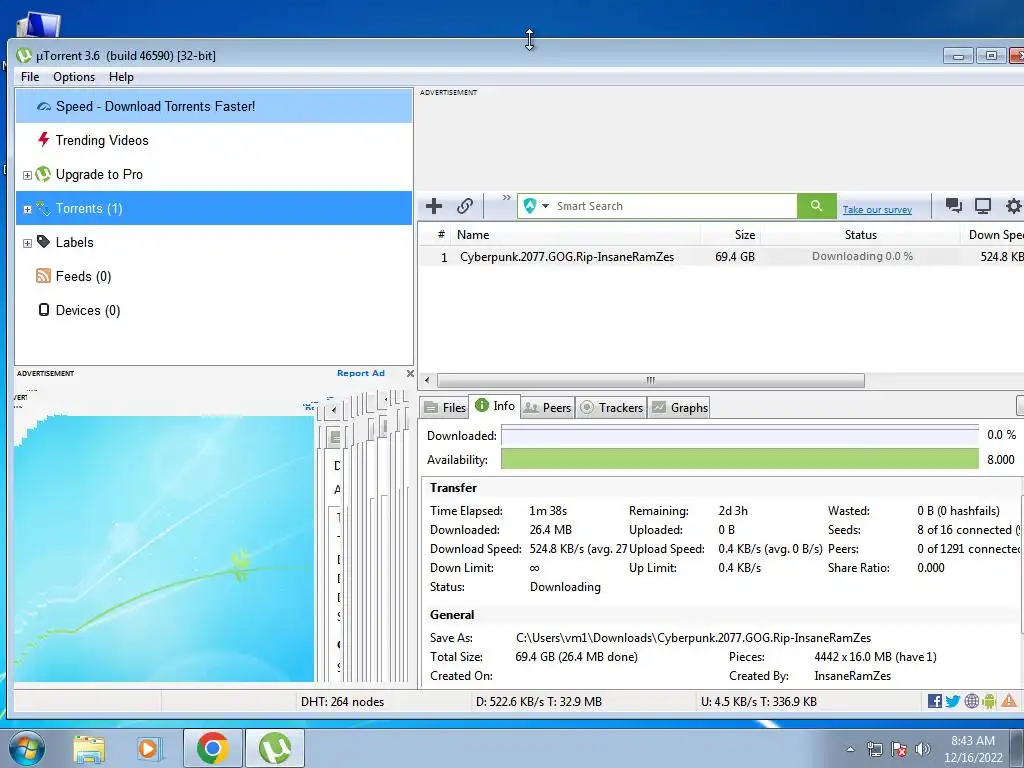Image resolution: width=1024 pixels, height=768 pixels.
Task: Click the globe web icon in status bar
Action: click(x=972, y=701)
